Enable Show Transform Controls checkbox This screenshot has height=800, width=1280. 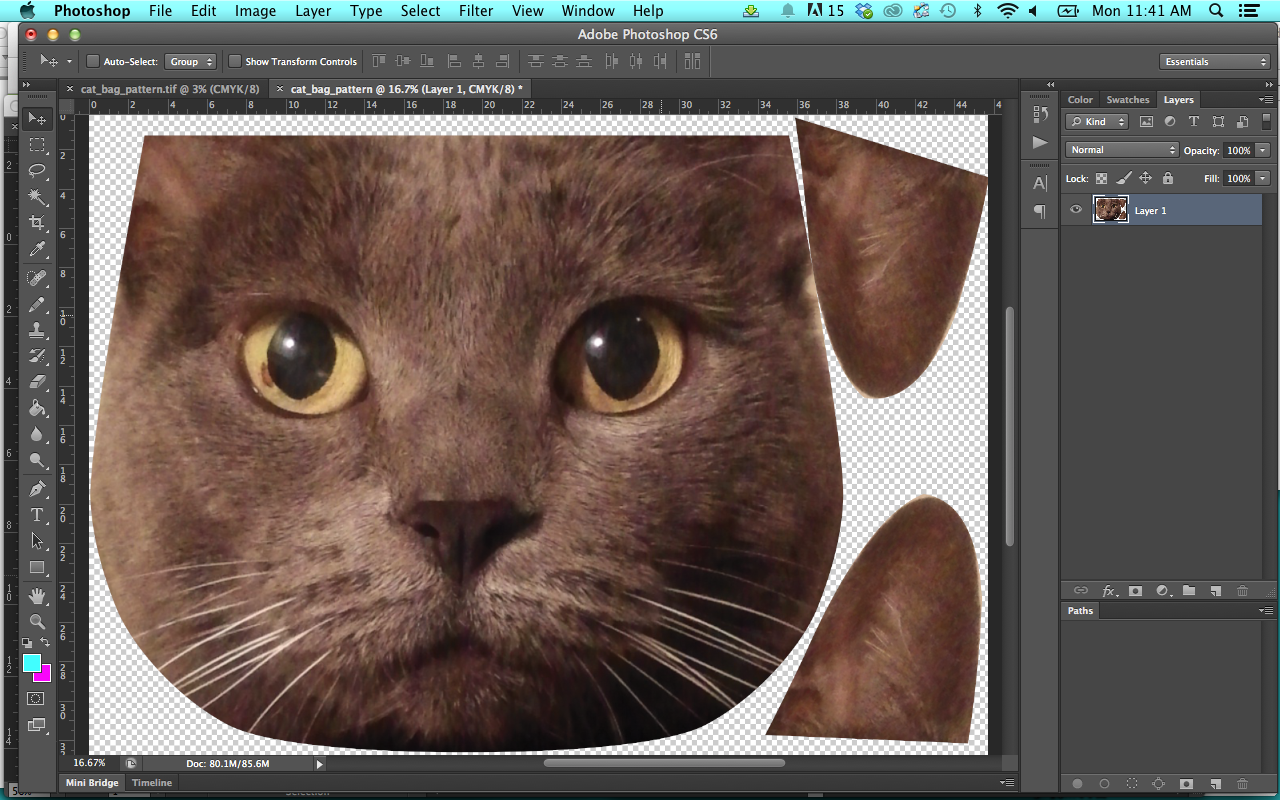235,61
